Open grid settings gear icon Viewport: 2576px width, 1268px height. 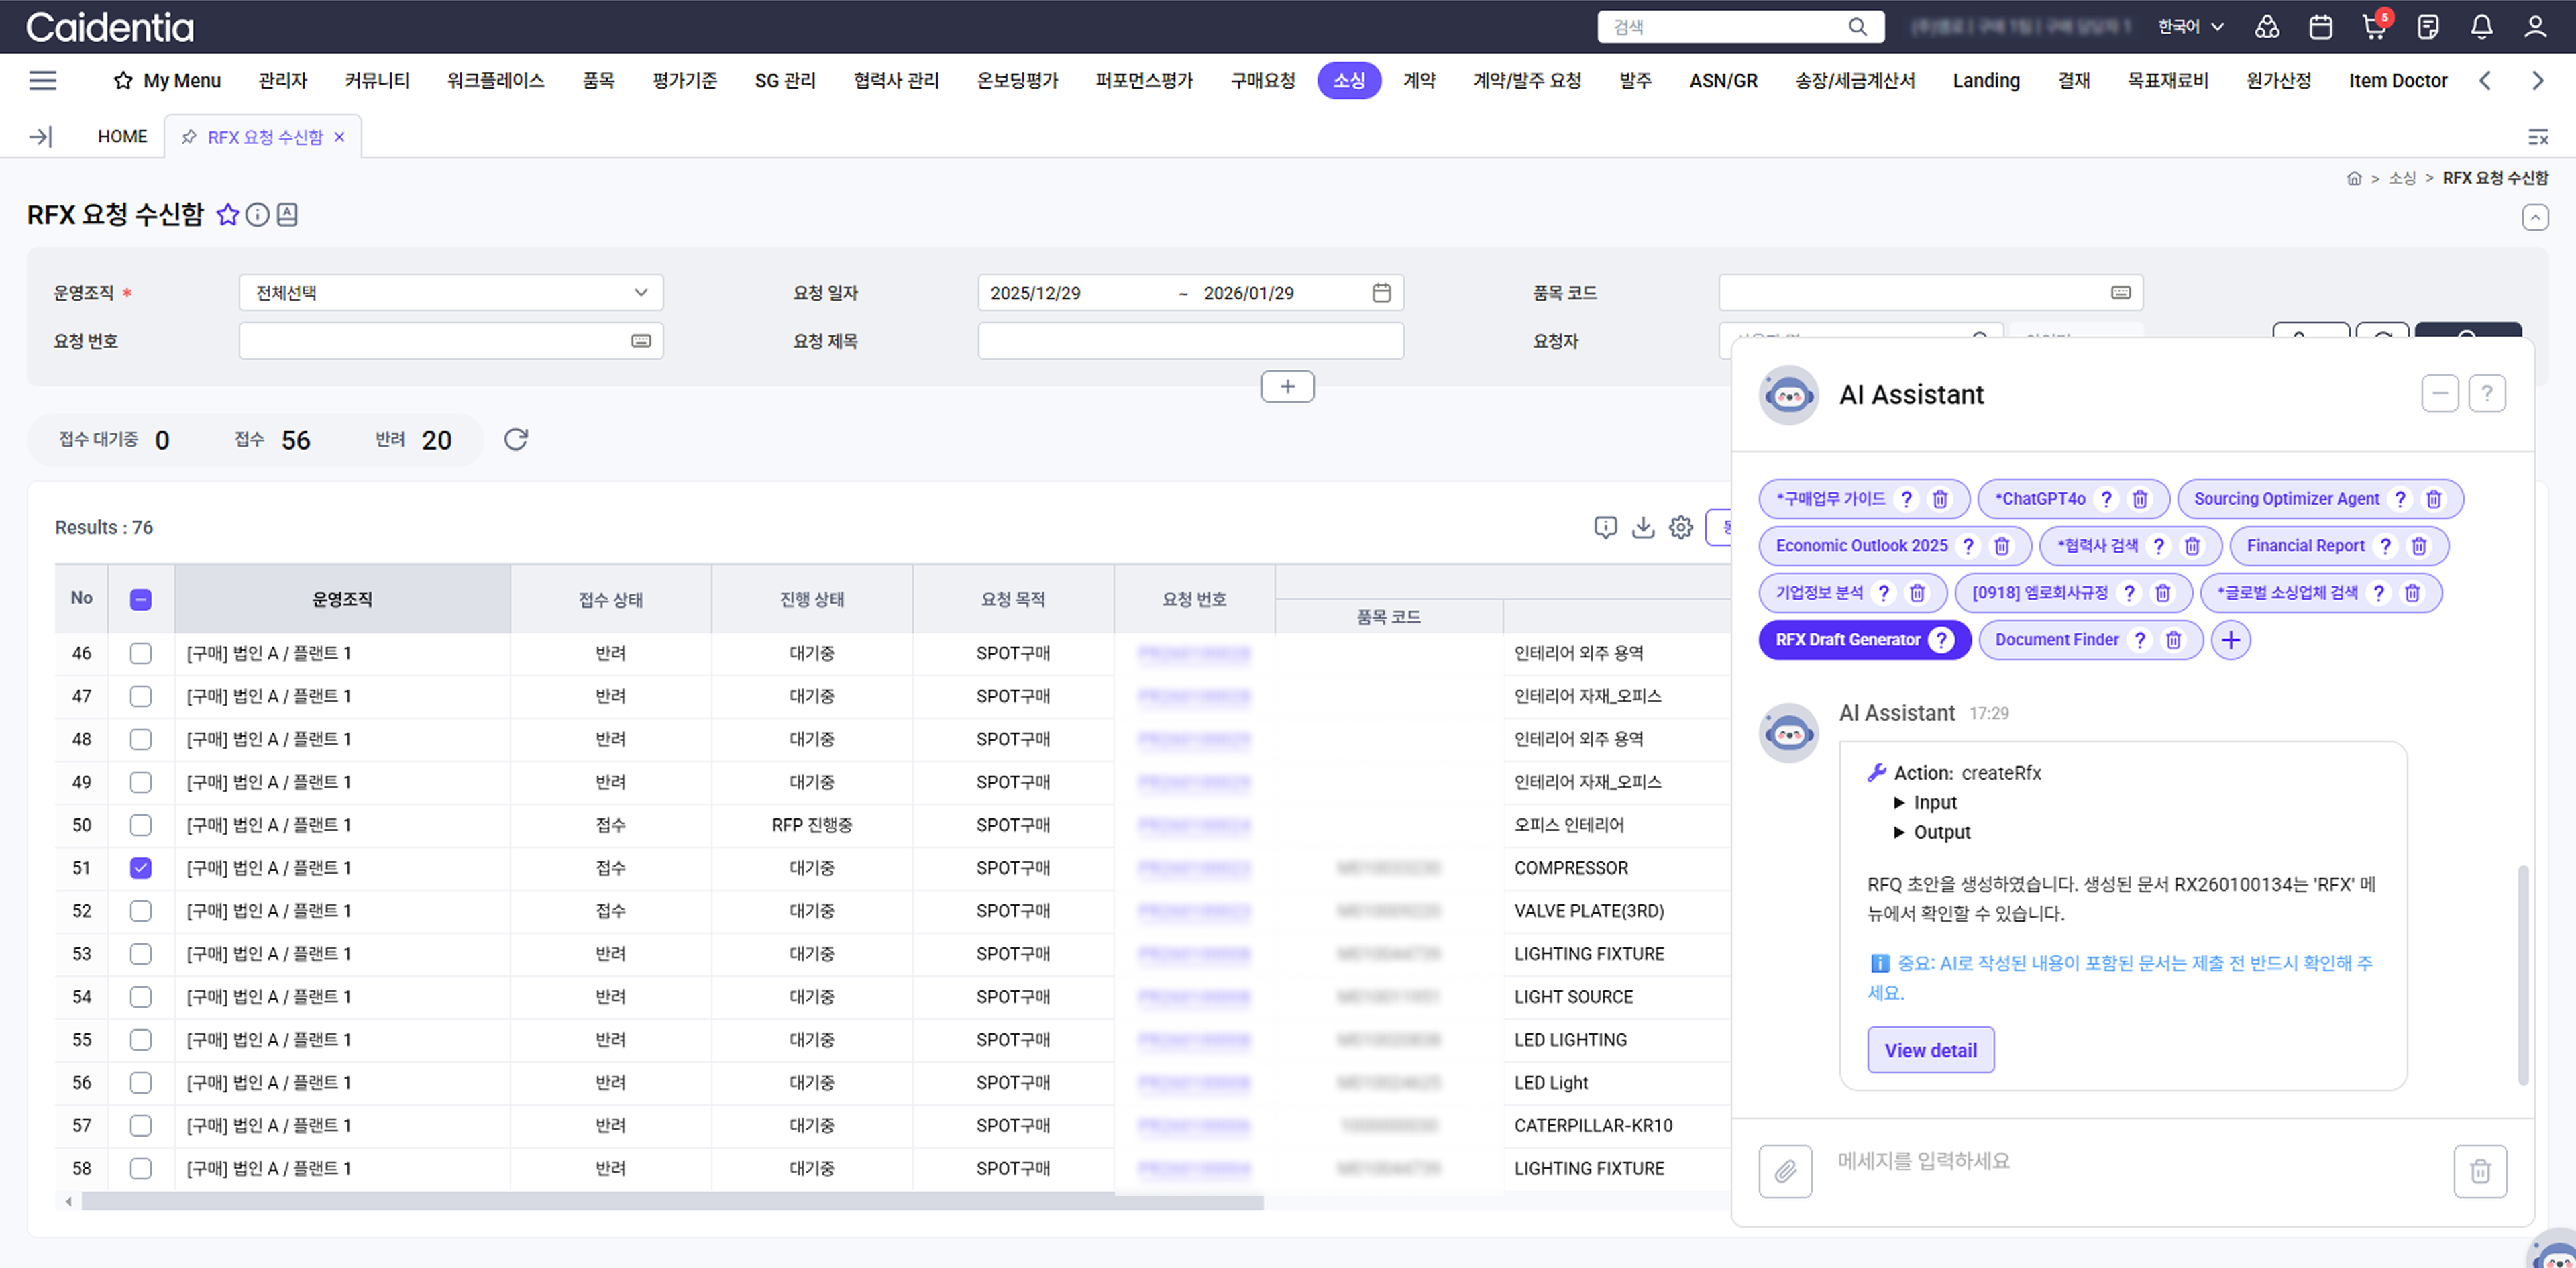coord(1681,527)
